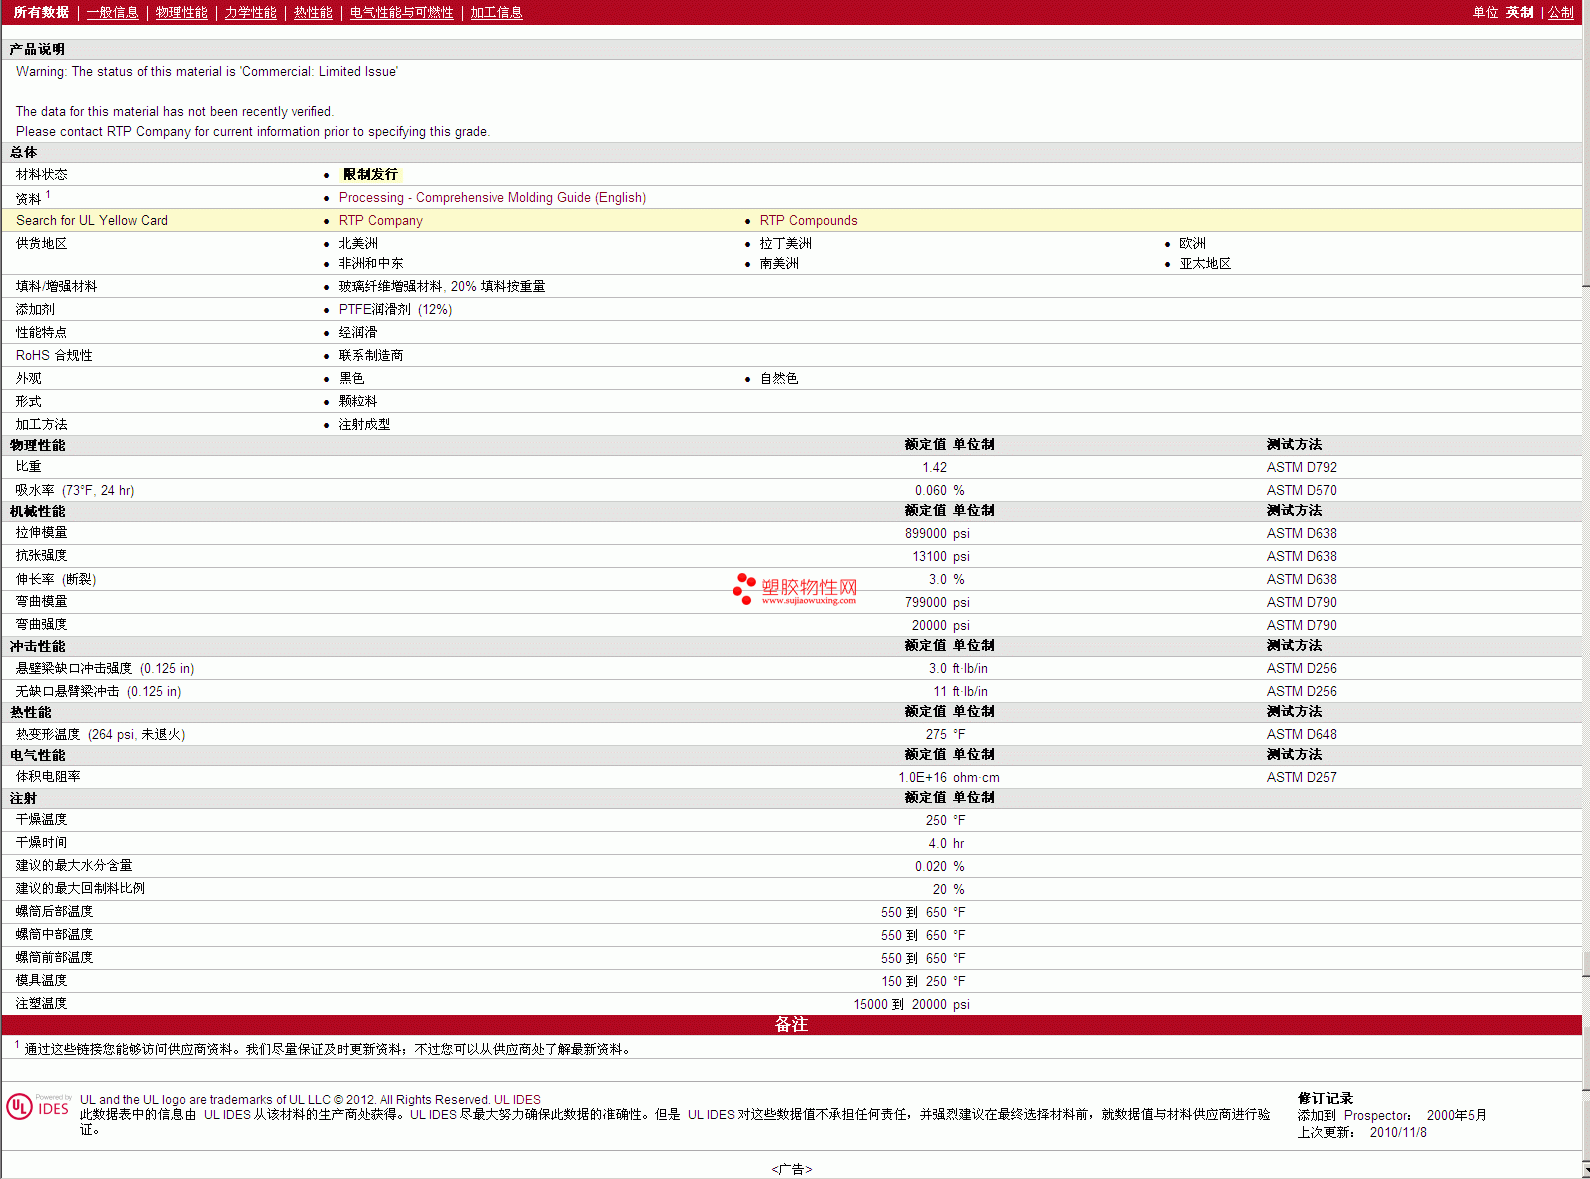Open the 力学性能 tab
1590x1179 pixels.
pos(250,12)
